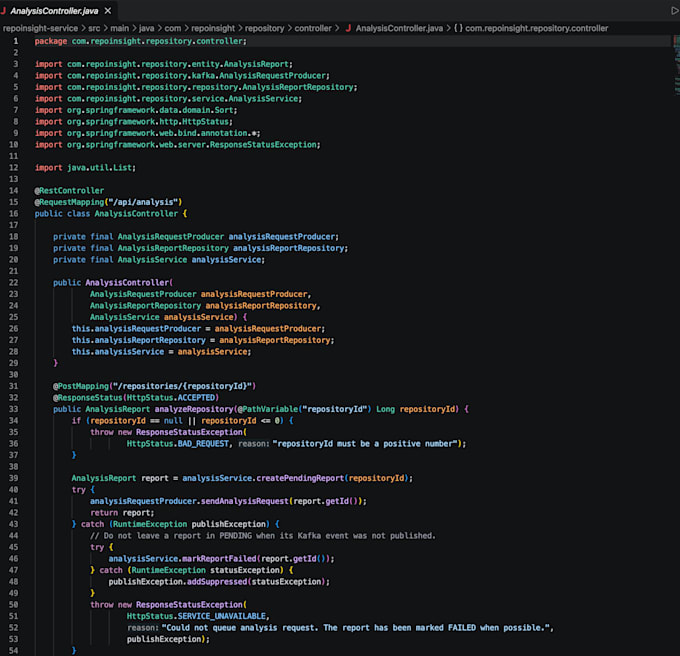
Task: Click line number 1 in the gutter
Action: 16,41
